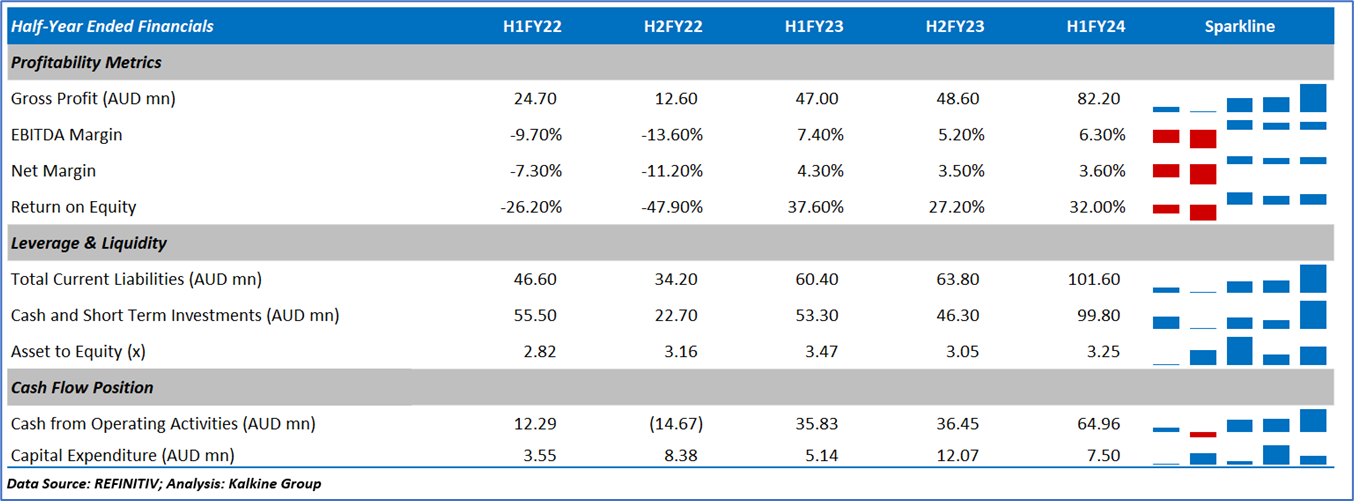The width and height of the screenshot is (1354, 501).
Task: Click the Cash Flow Position section heading
Action: click(82, 387)
